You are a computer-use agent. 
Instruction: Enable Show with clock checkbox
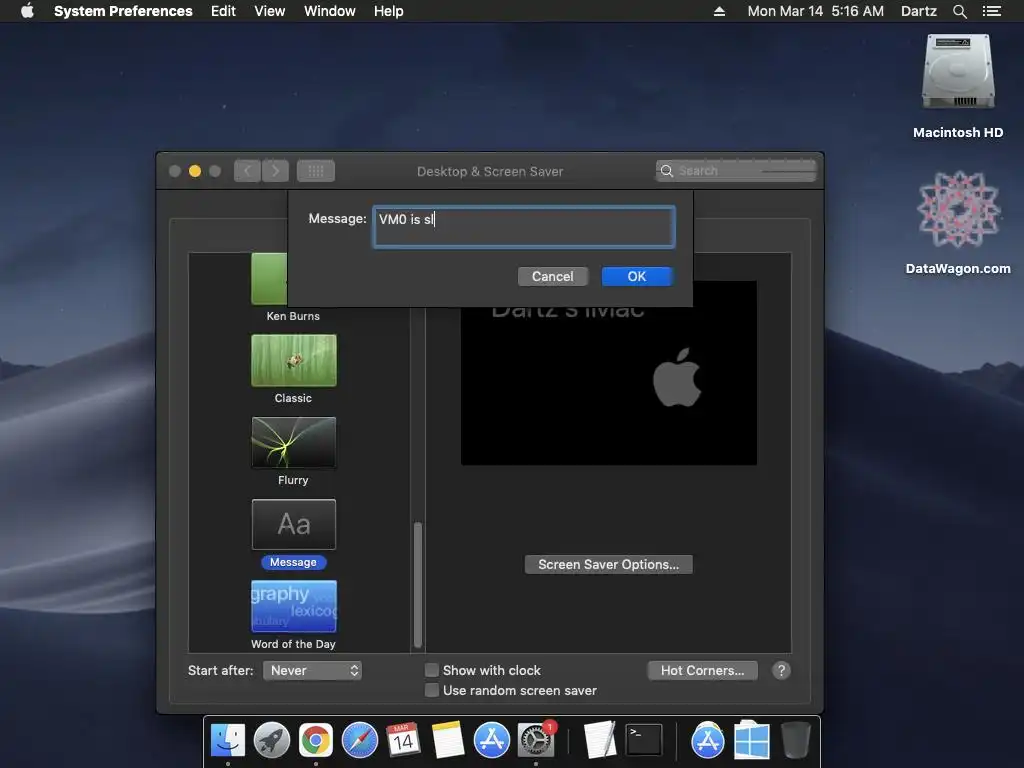point(432,670)
